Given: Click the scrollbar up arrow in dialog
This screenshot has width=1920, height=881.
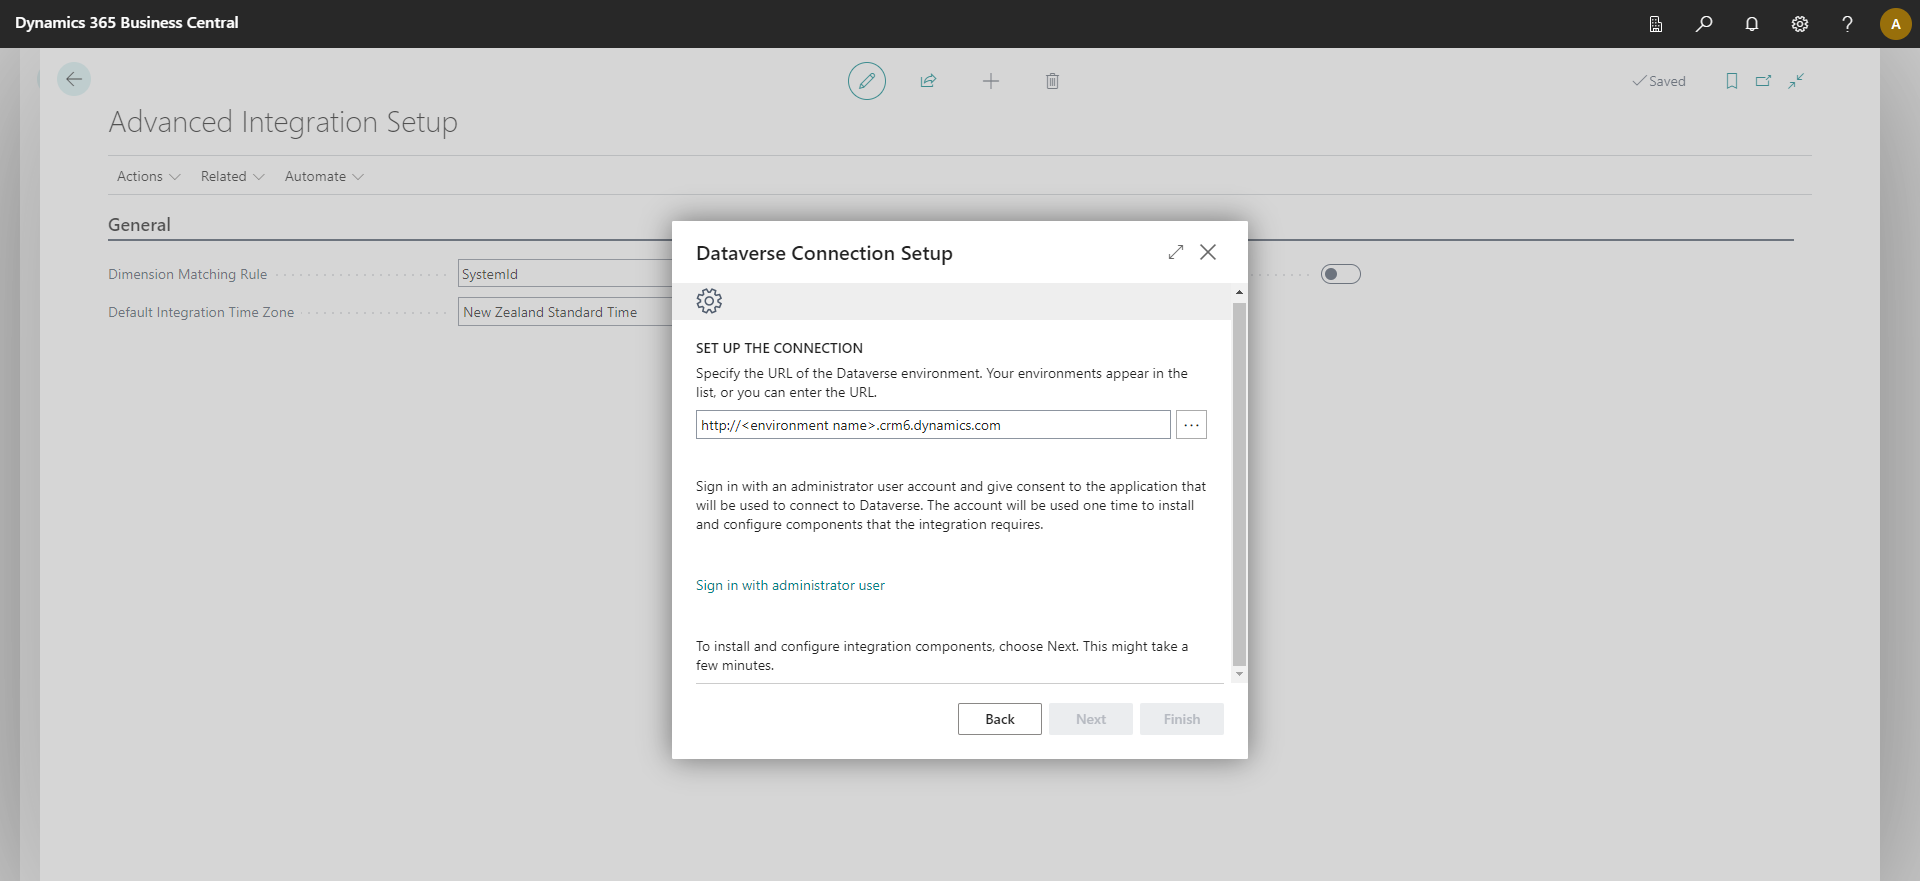Looking at the screenshot, I should pyautogui.click(x=1240, y=293).
